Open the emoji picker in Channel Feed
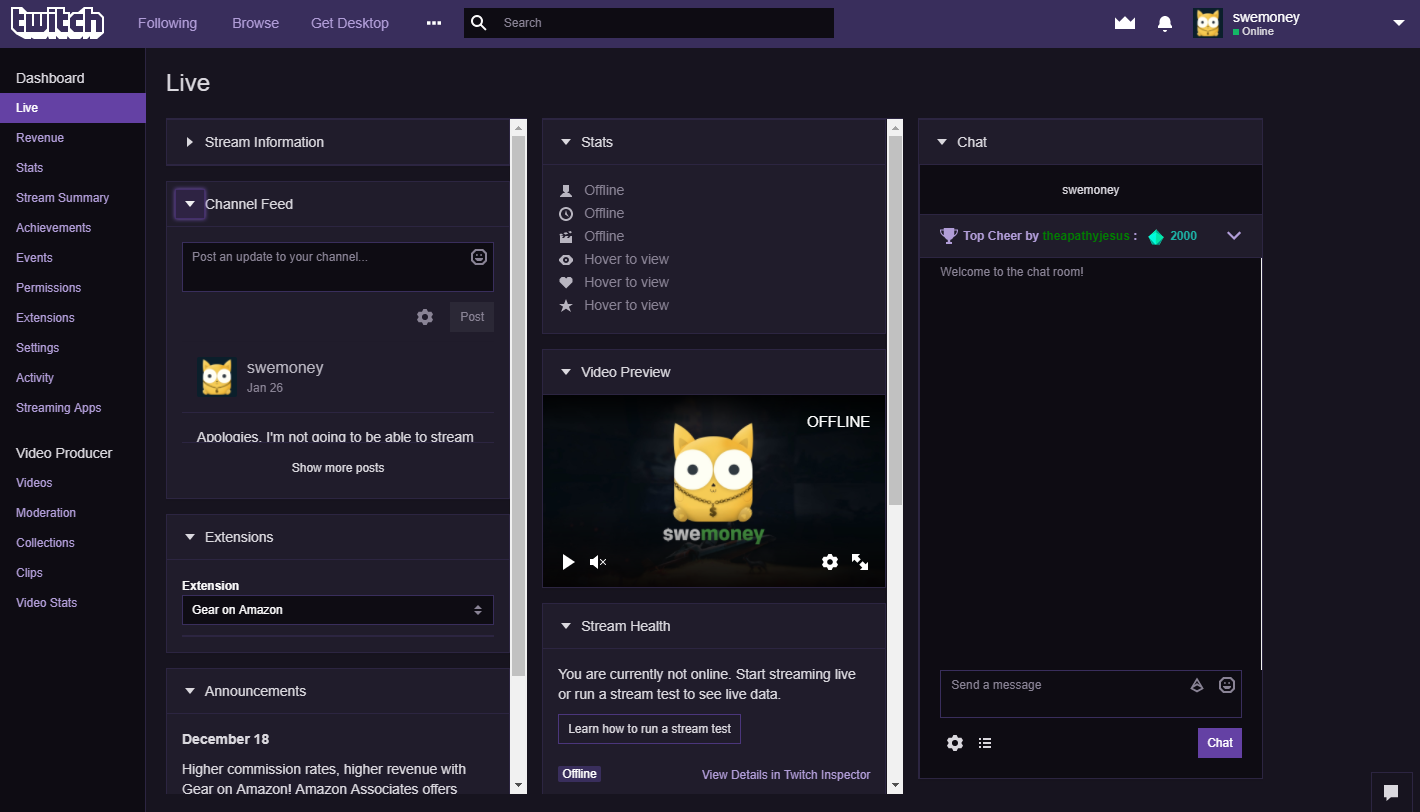The height and width of the screenshot is (812, 1420). [479, 257]
